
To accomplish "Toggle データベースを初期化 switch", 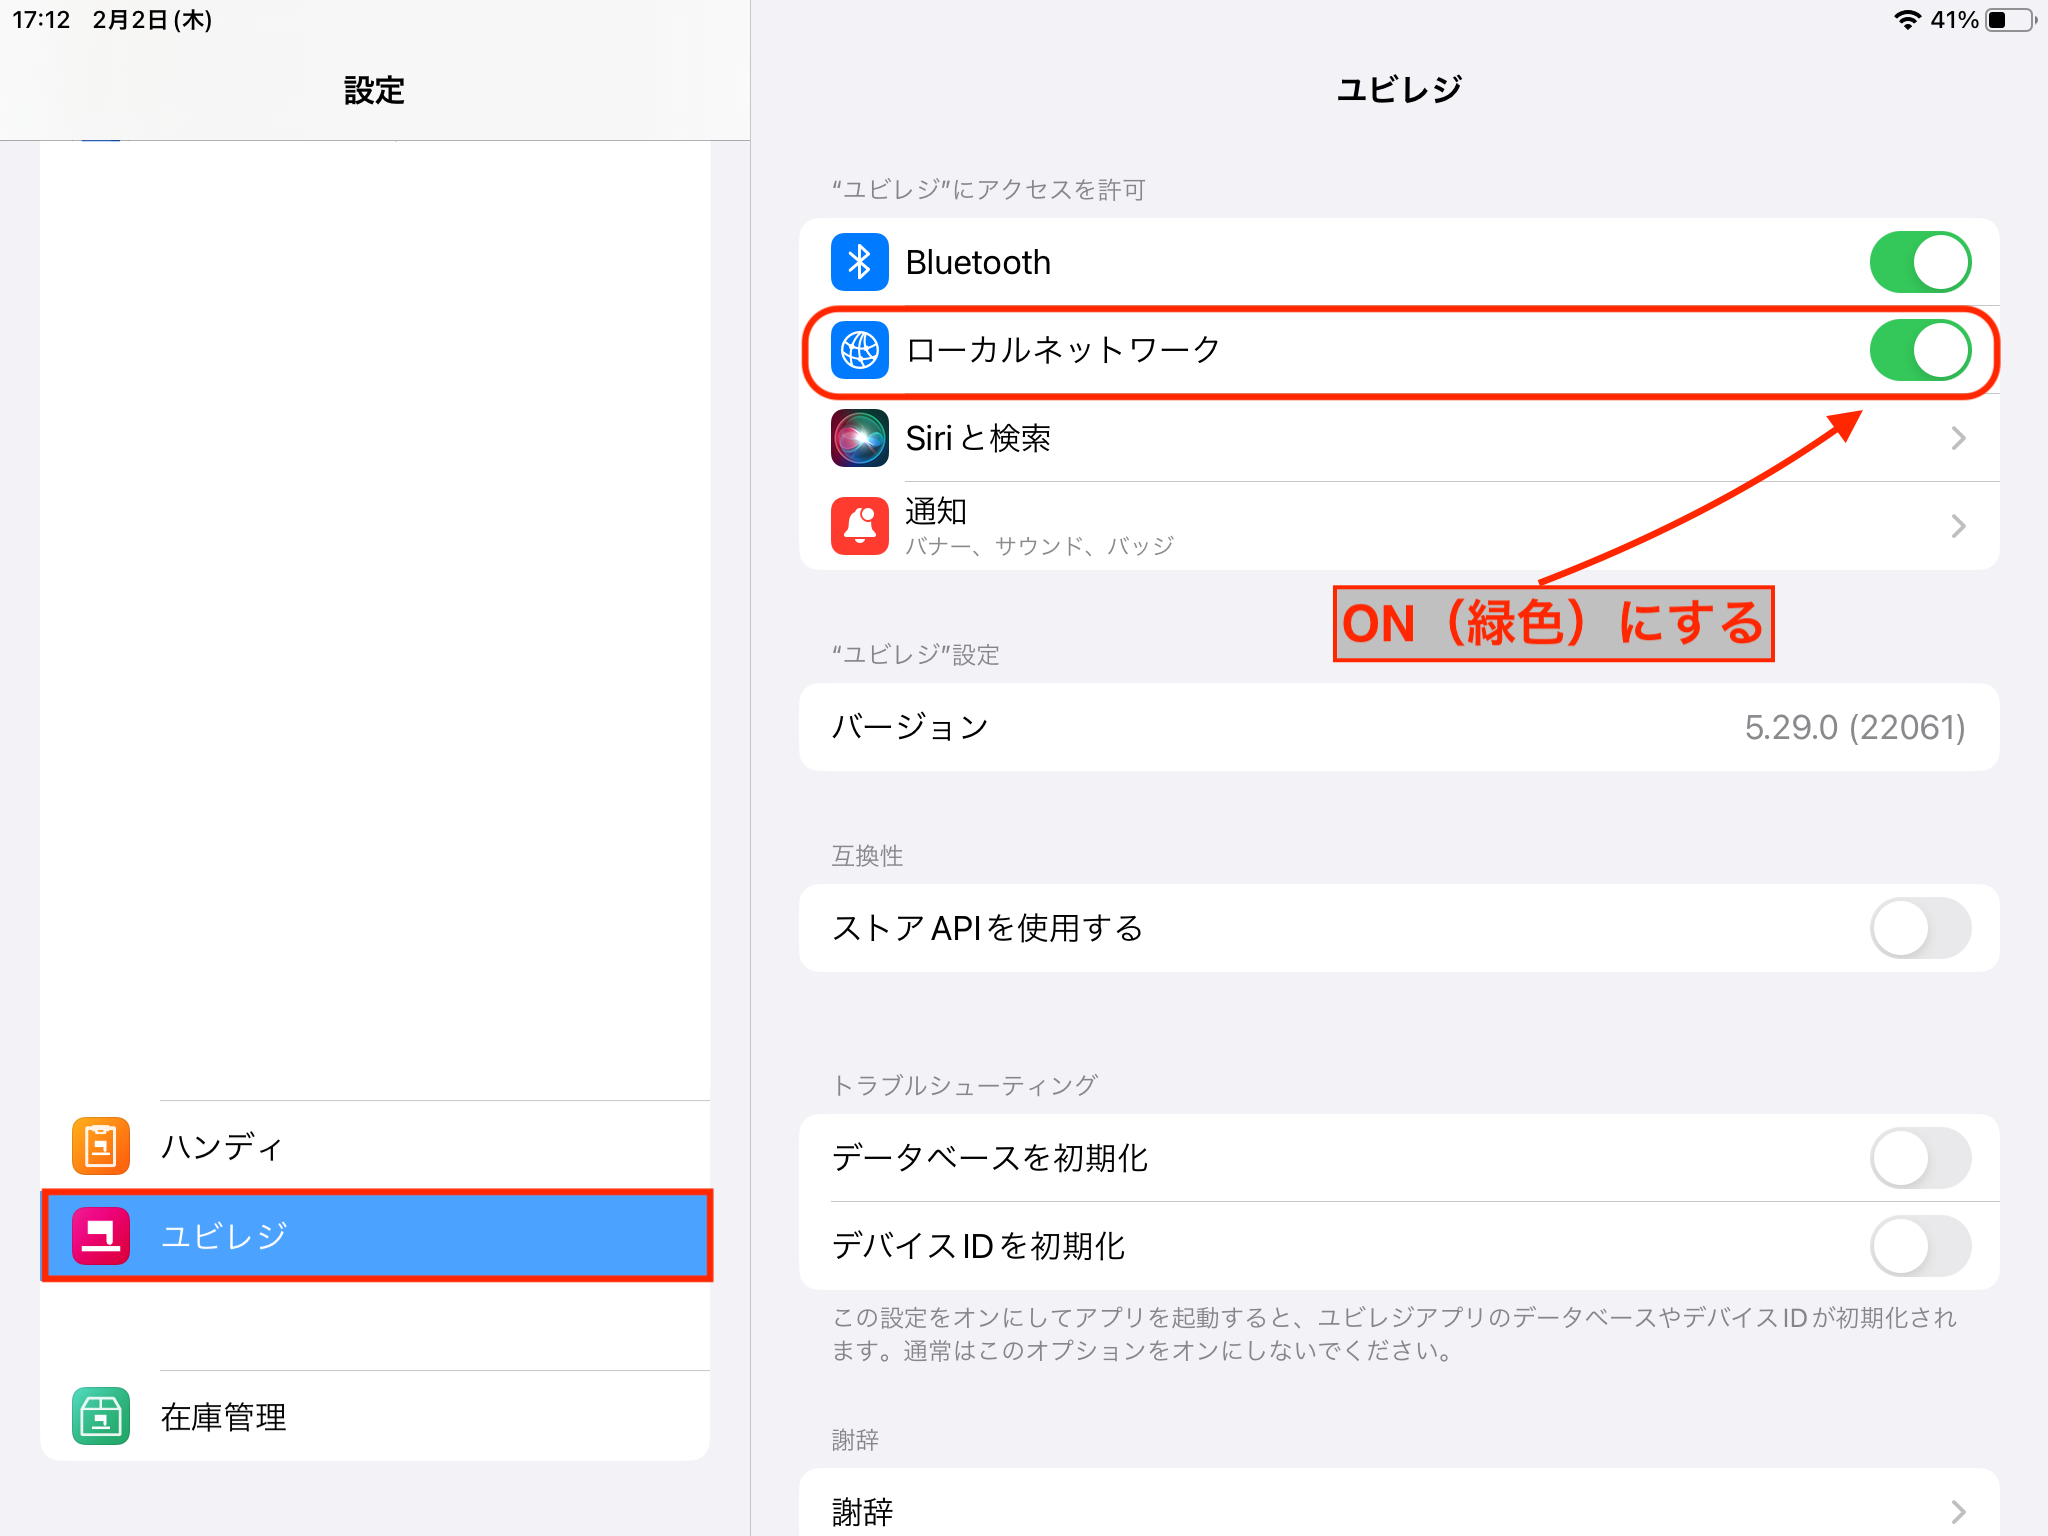I will 1920,1158.
